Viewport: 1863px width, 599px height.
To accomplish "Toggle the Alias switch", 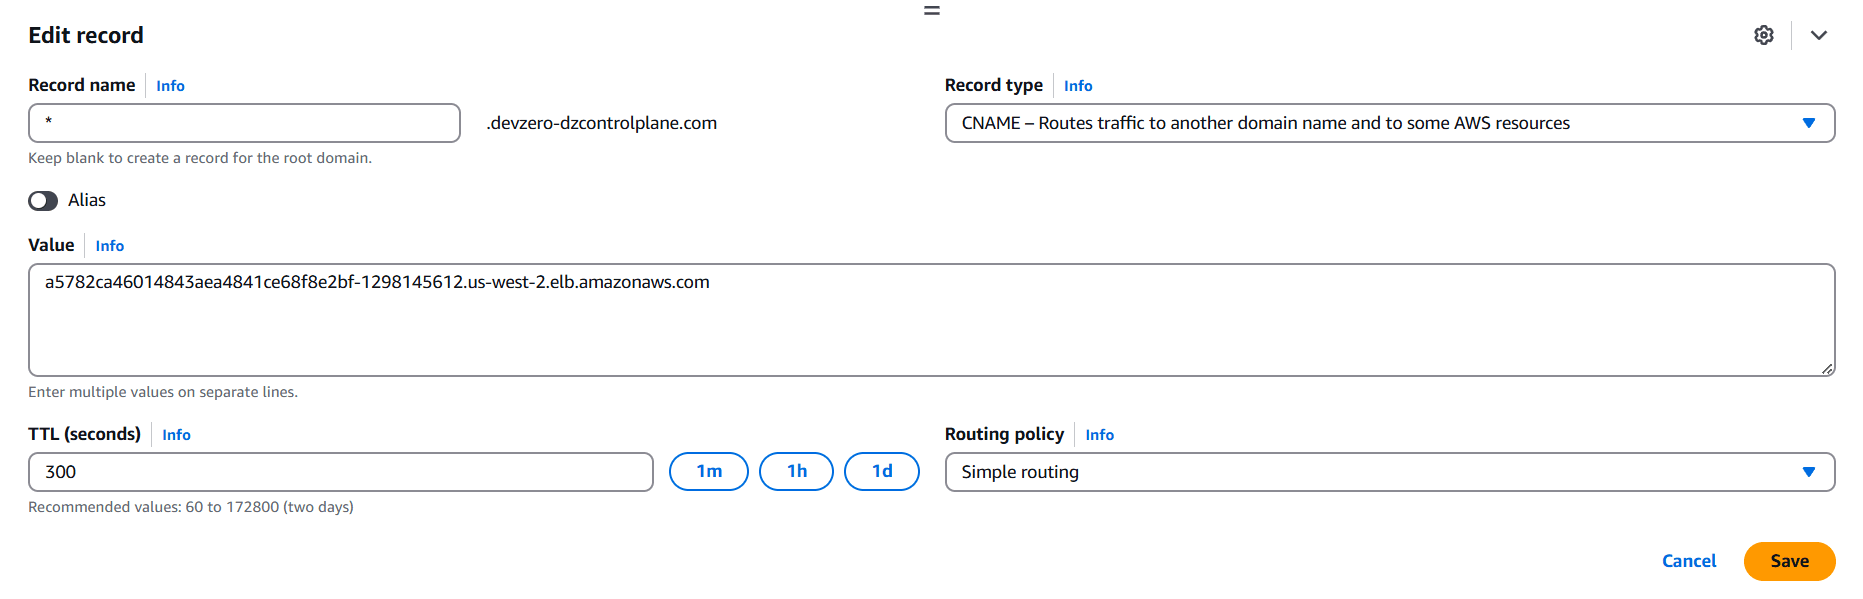I will pos(43,201).
